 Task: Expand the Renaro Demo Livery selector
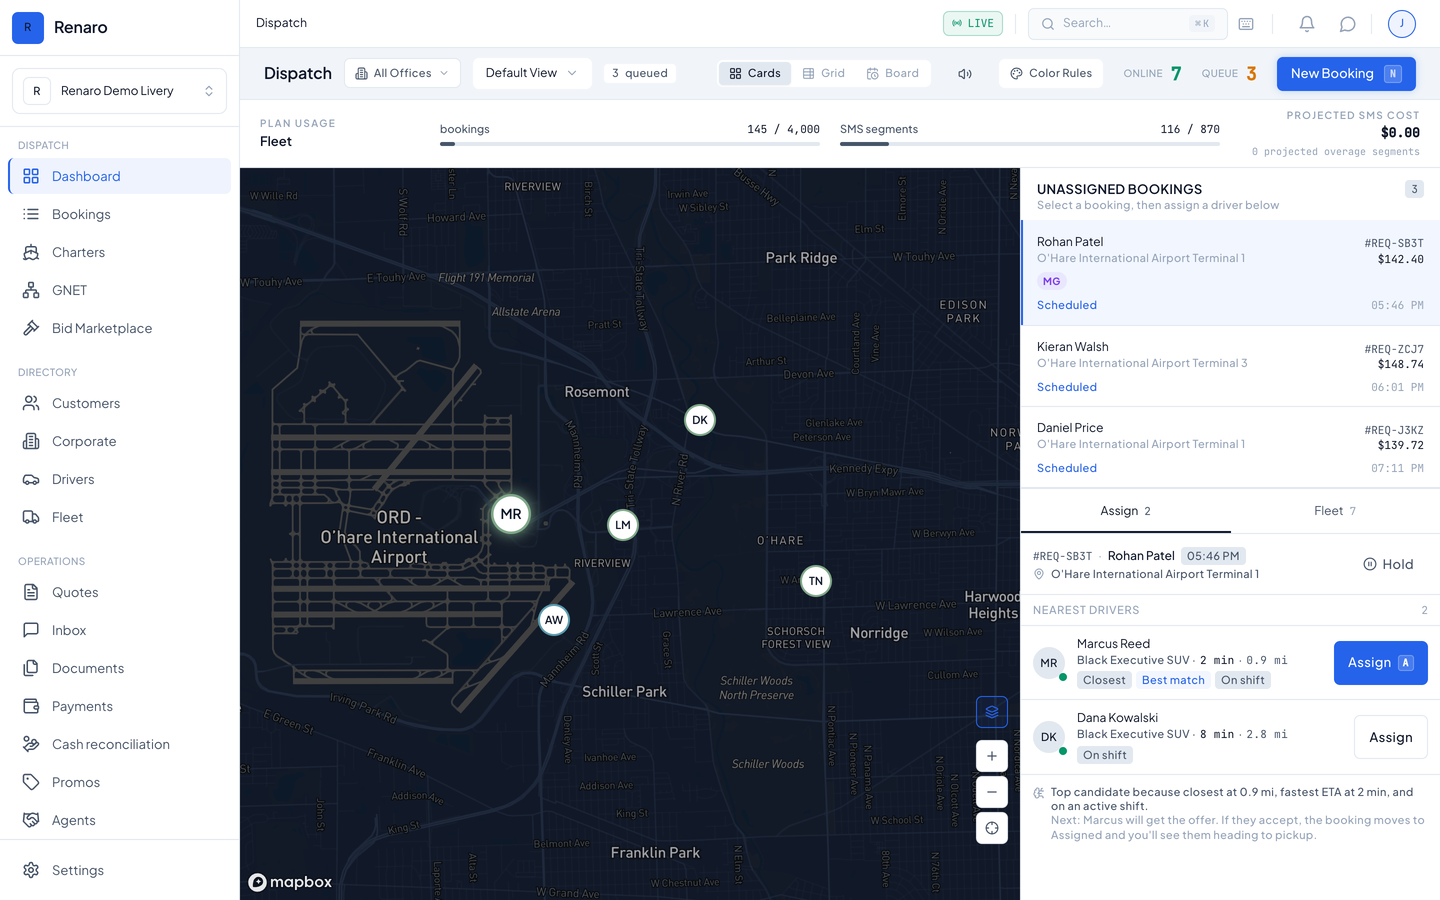click(x=120, y=91)
